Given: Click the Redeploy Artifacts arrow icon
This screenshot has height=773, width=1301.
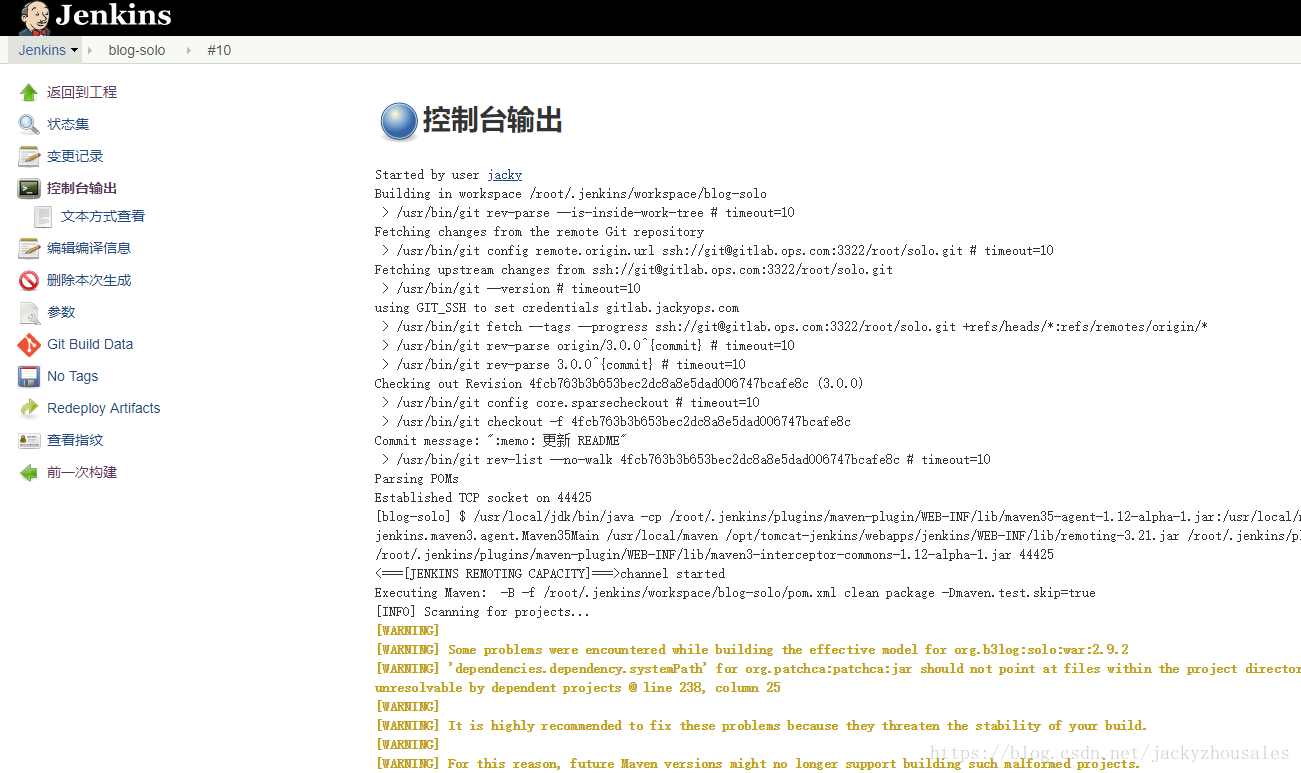Looking at the screenshot, I should (x=29, y=408).
